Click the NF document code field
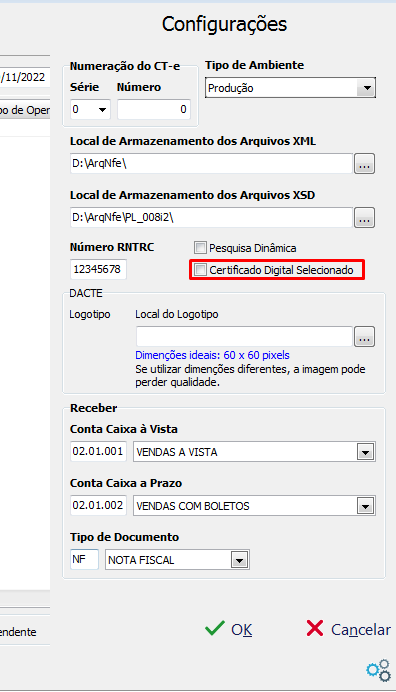 coord(84,560)
